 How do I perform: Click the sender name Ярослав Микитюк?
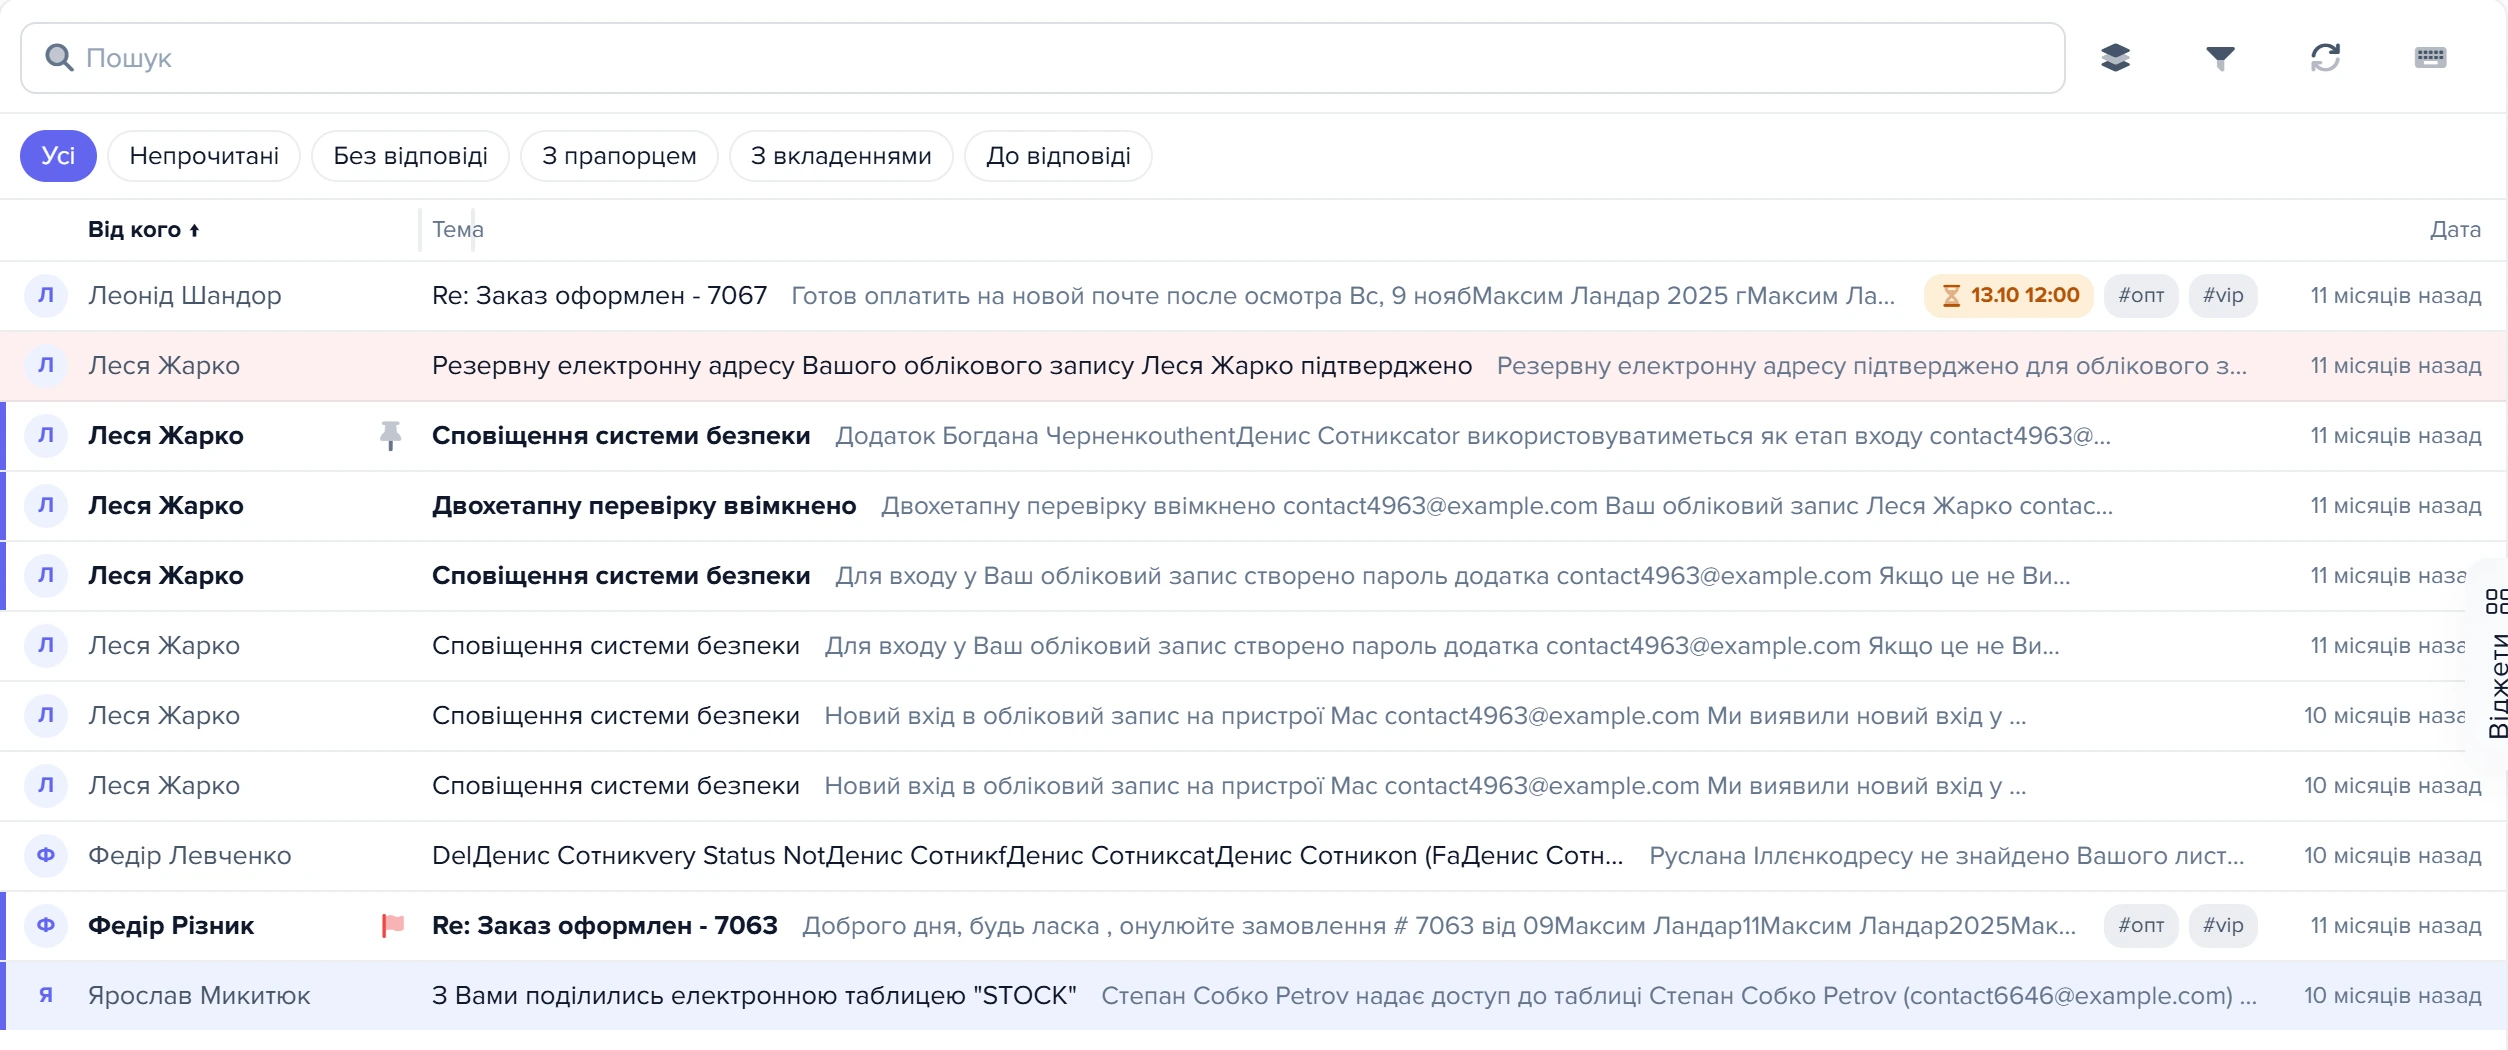click(199, 996)
